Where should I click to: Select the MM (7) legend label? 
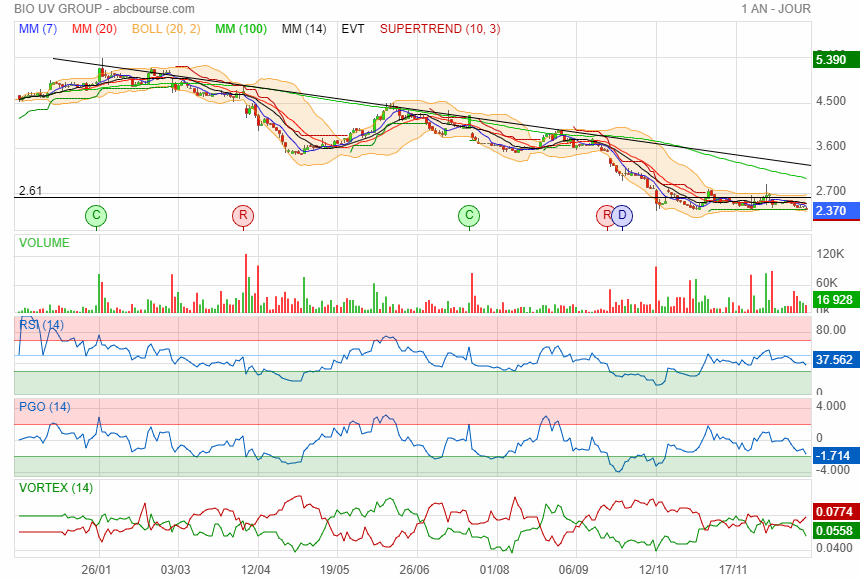click(x=38, y=29)
